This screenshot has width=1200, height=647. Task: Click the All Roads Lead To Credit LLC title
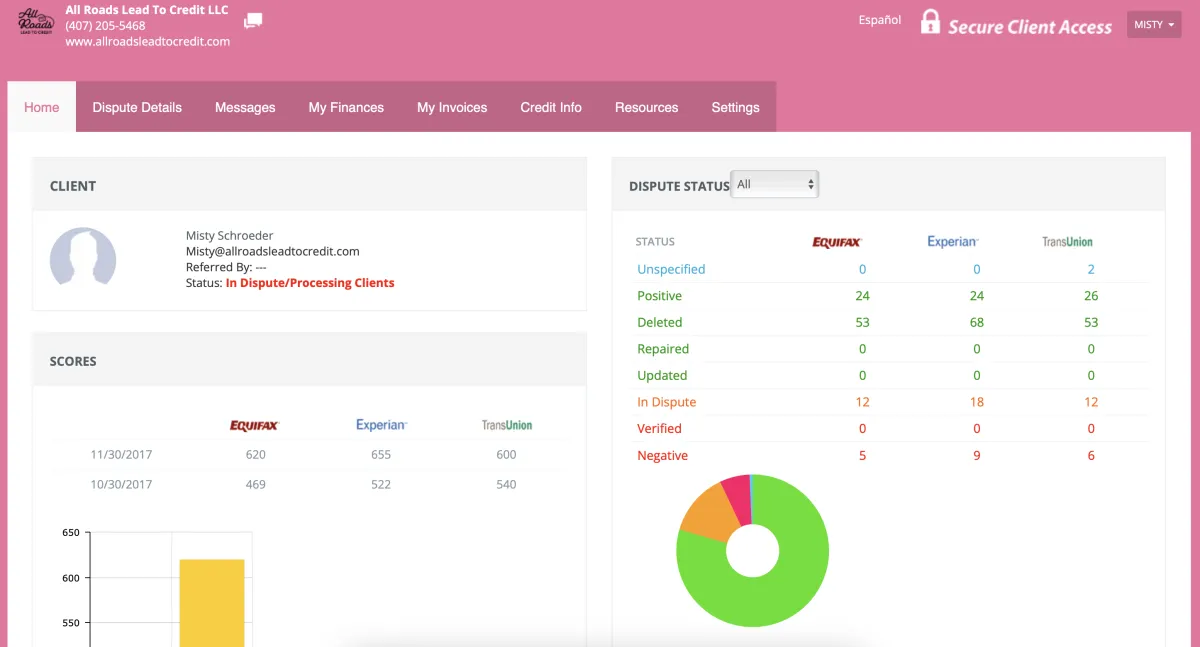click(x=147, y=10)
